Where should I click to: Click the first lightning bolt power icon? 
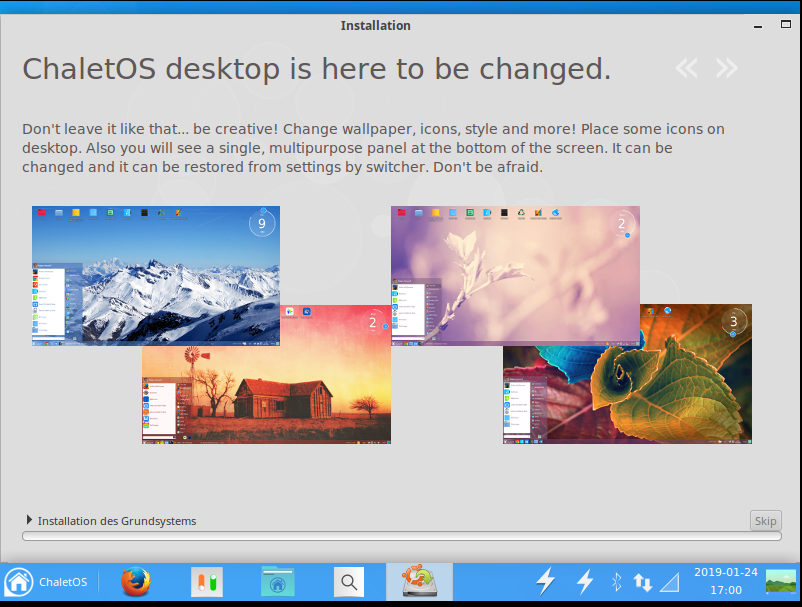(546, 581)
